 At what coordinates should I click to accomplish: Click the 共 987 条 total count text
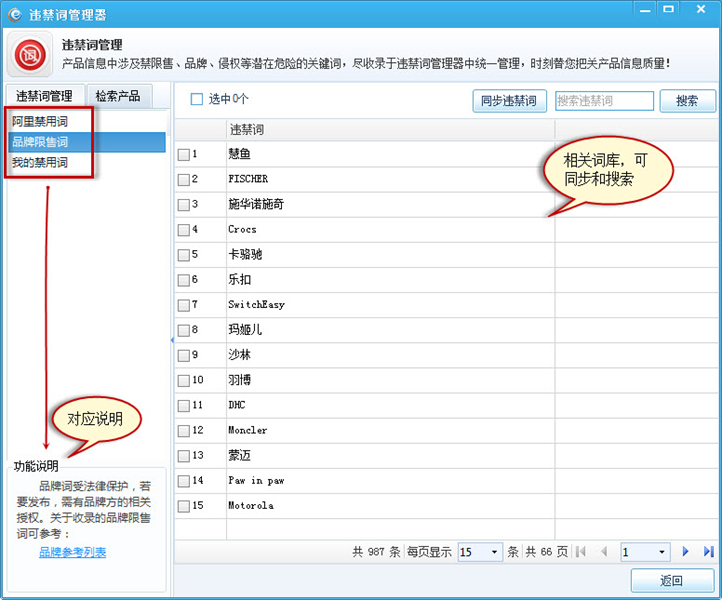[x=376, y=552]
